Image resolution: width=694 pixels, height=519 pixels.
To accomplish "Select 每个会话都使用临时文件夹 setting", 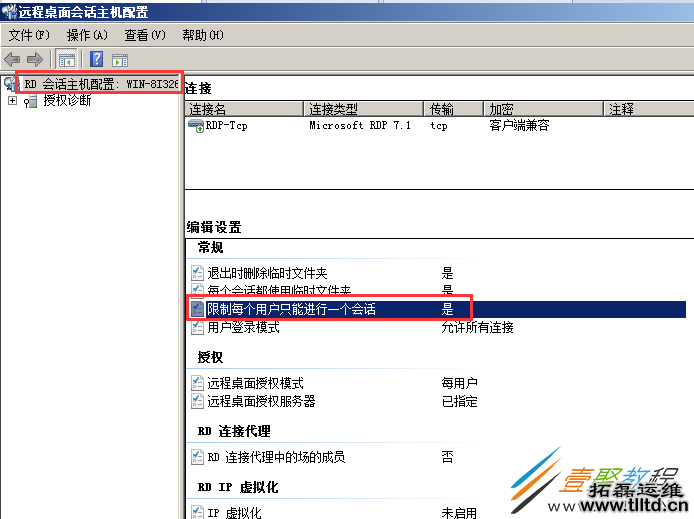I will point(279,291).
